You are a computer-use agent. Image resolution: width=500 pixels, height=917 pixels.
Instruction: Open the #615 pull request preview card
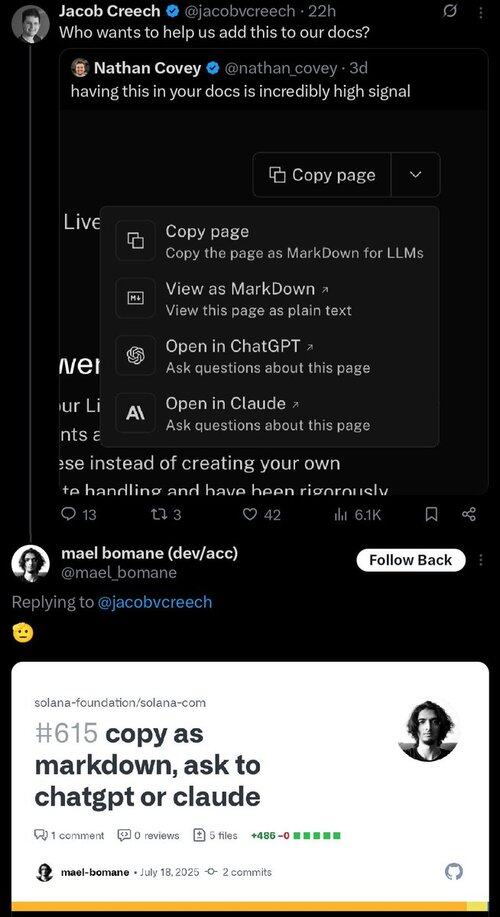pyautogui.click(x=250, y=786)
